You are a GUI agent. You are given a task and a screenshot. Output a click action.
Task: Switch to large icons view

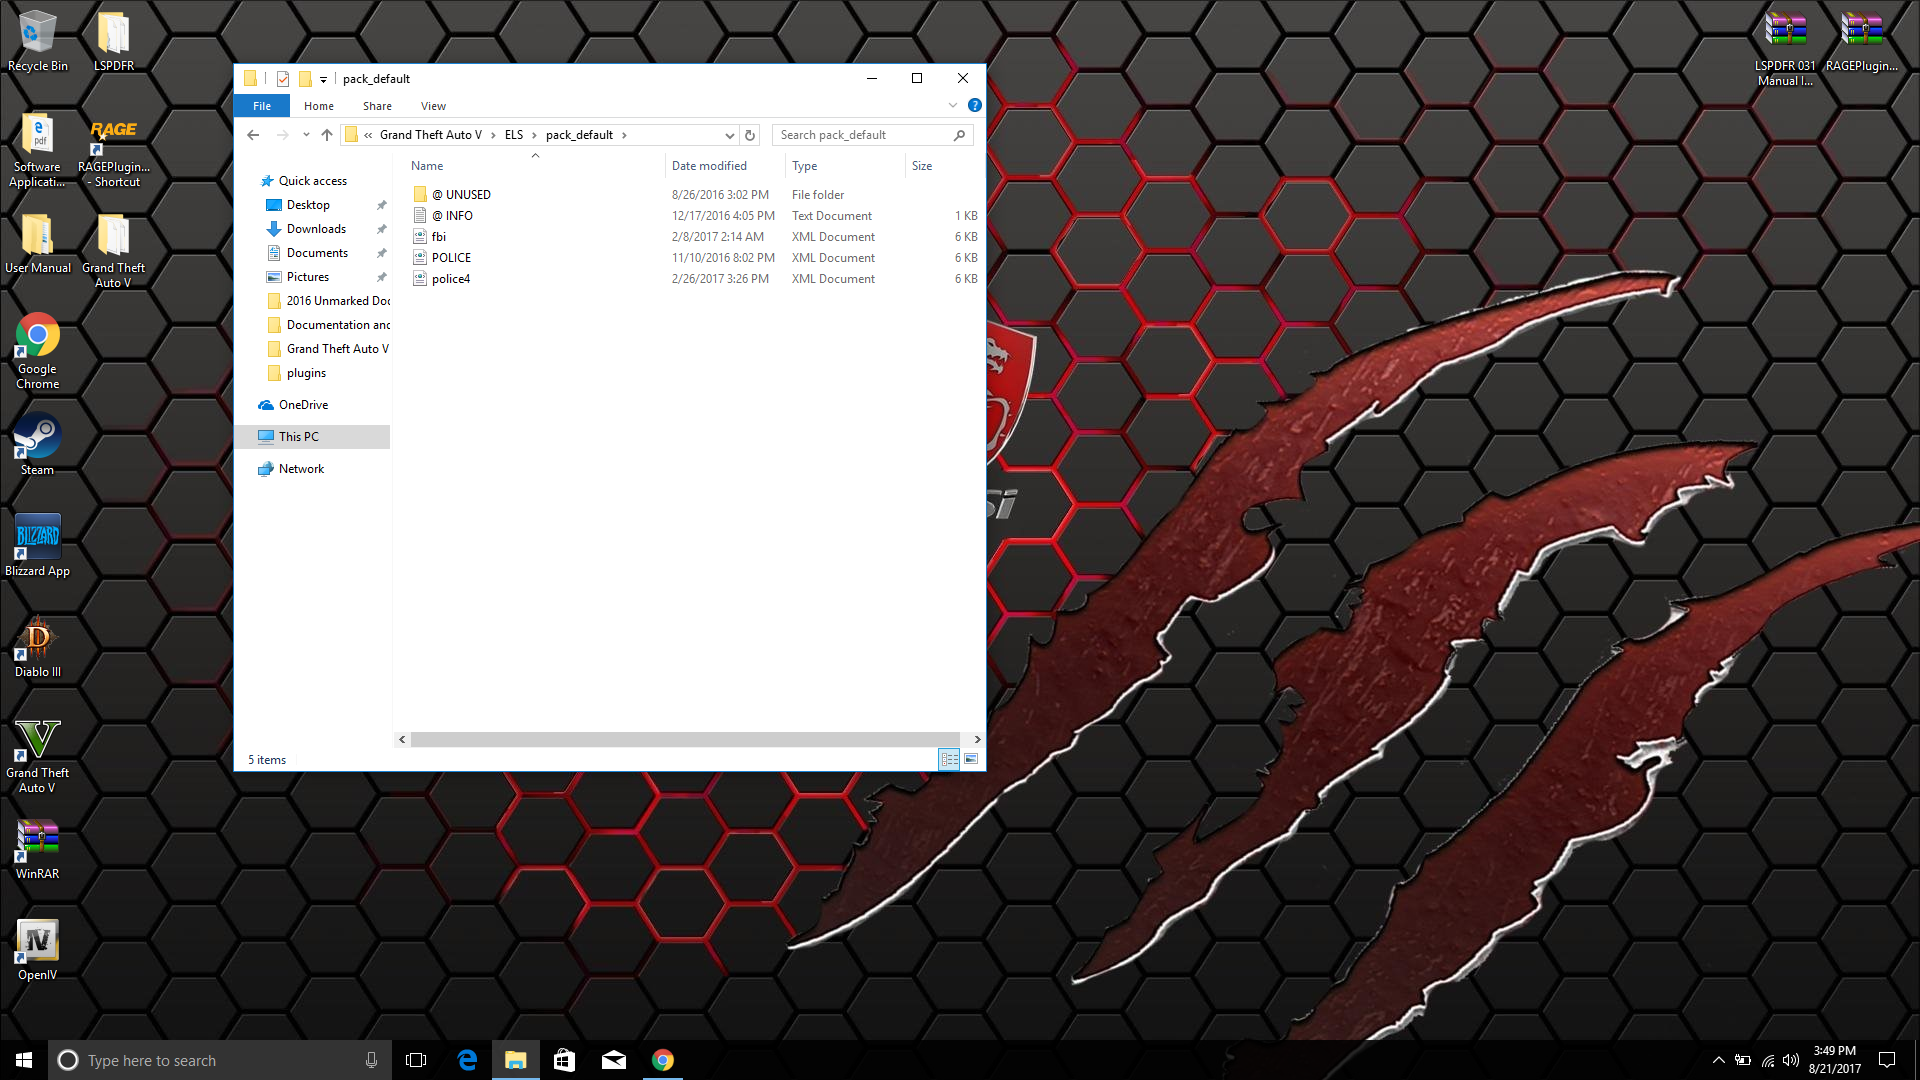click(x=970, y=759)
